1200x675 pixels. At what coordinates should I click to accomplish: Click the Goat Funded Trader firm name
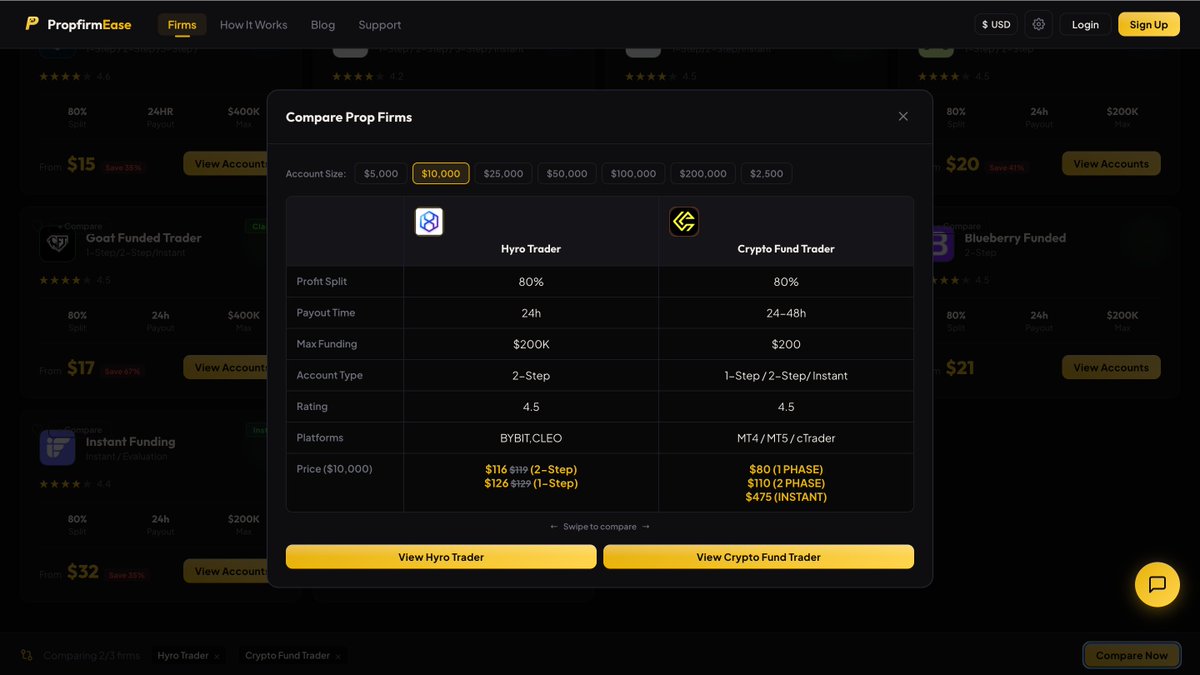point(144,238)
